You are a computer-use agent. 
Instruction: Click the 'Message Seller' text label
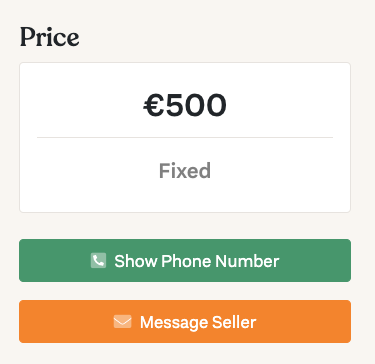198,322
